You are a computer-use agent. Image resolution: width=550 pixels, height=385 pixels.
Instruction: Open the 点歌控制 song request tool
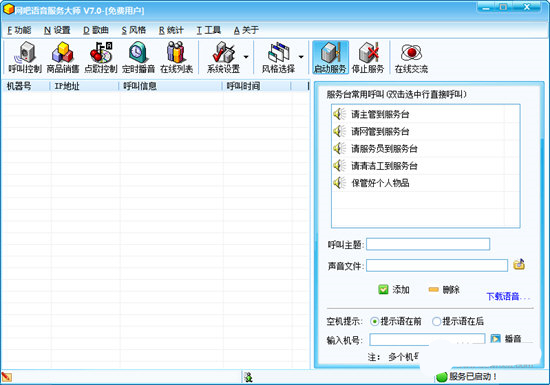pos(101,58)
